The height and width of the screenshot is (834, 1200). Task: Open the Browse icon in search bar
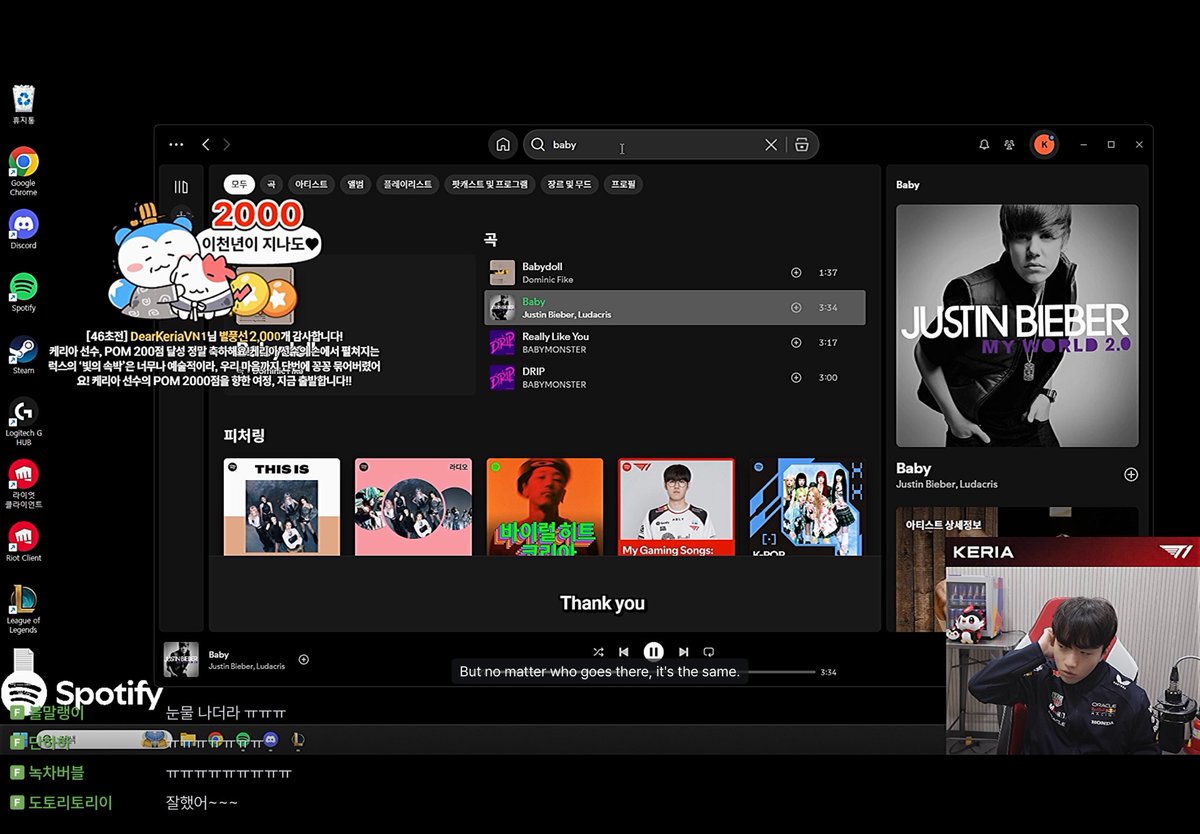tap(801, 145)
